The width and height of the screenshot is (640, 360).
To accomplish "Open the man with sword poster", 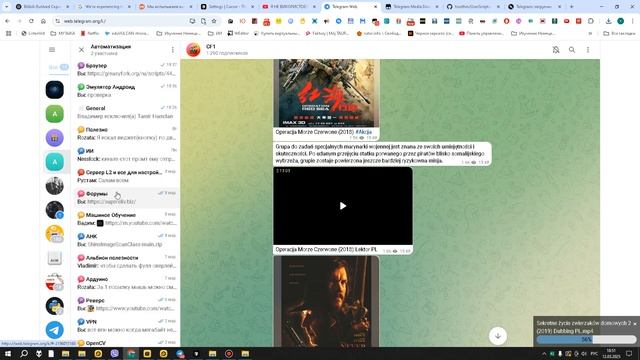I will pos(327,302).
